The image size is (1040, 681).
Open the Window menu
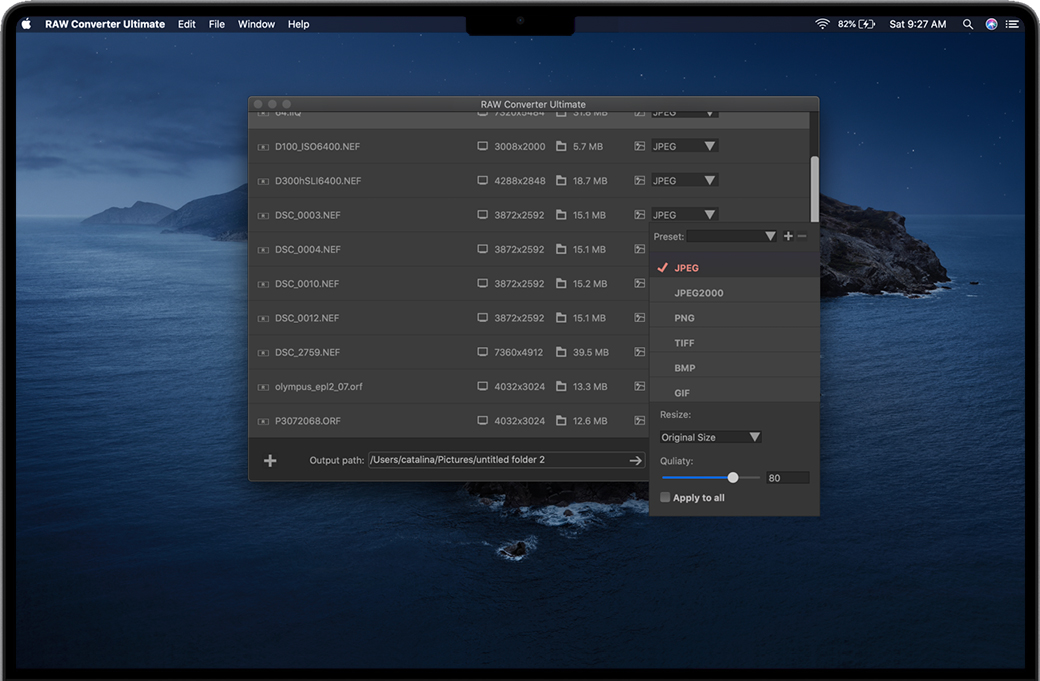click(x=256, y=24)
